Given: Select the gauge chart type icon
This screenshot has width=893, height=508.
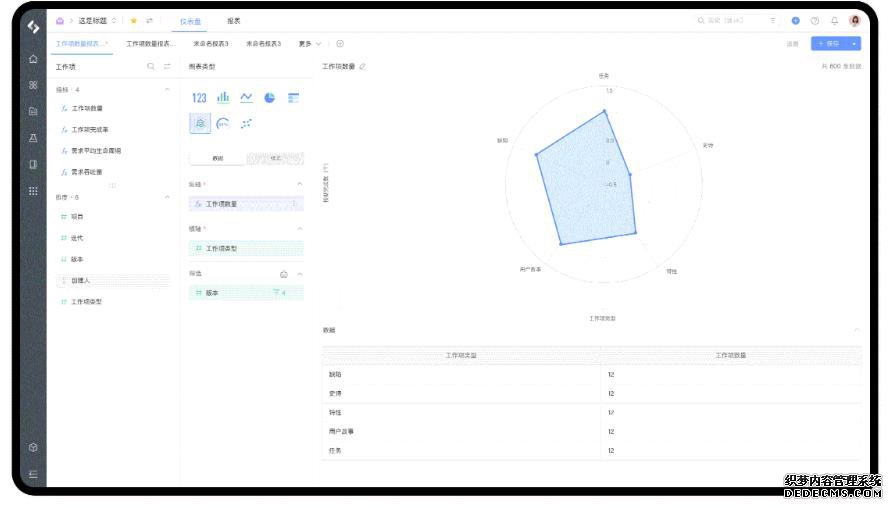Looking at the screenshot, I should (223, 123).
